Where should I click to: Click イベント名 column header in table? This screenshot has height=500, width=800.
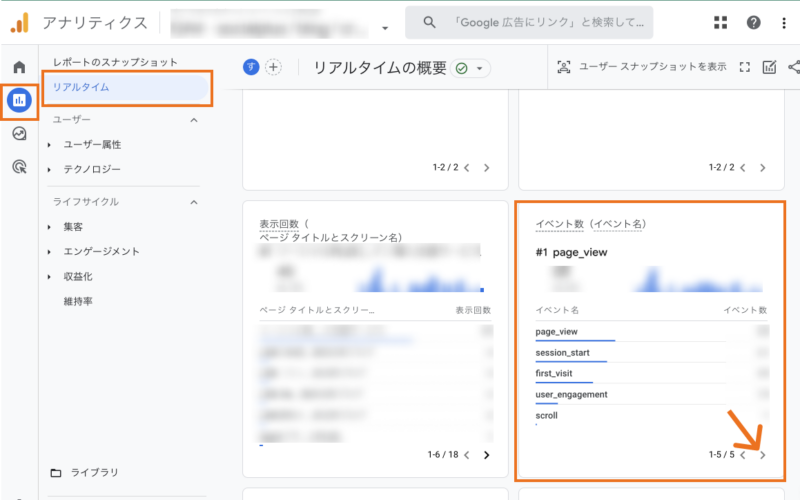(557, 310)
